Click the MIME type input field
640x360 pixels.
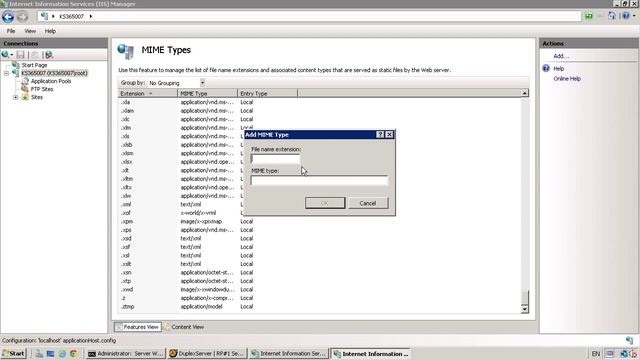coord(320,180)
